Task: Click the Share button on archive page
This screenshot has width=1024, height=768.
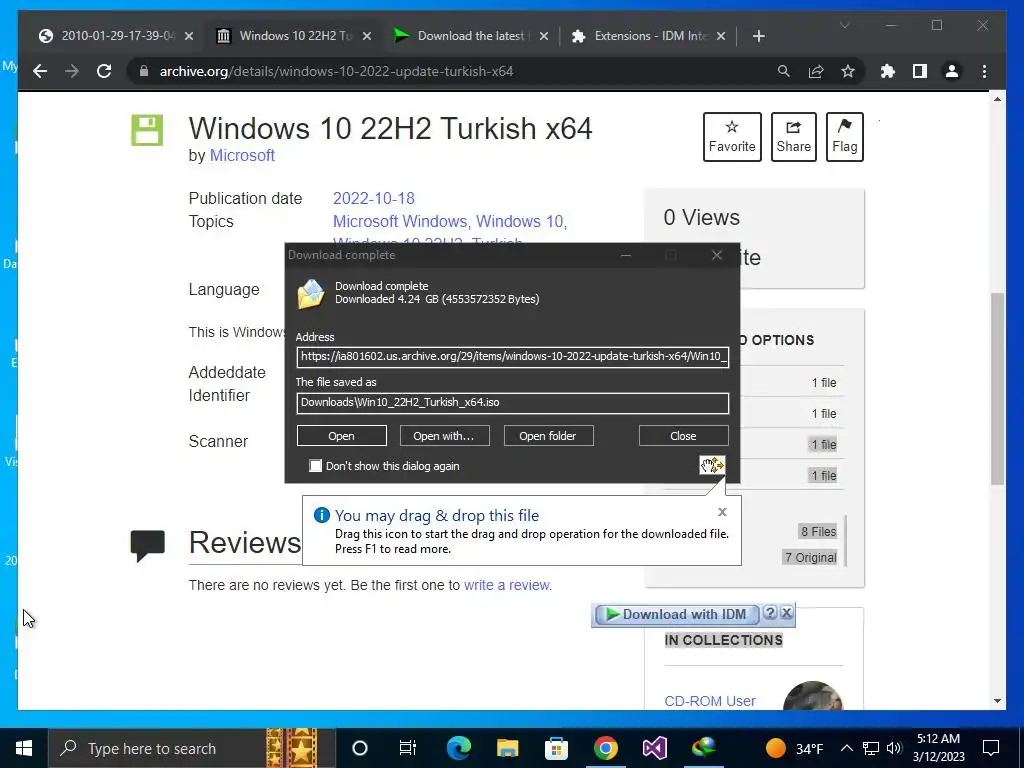Action: coord(793,136)
